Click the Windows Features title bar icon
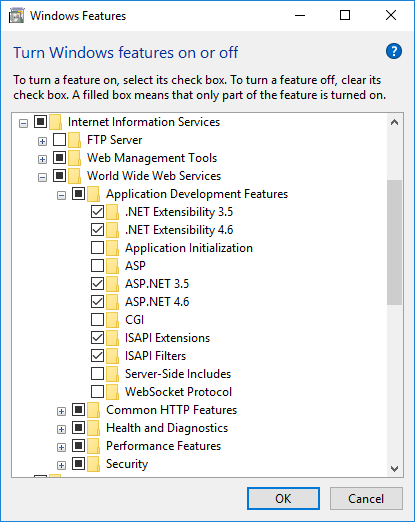The height and width of the screenshot is (522, 415). (x=16, y=16)
